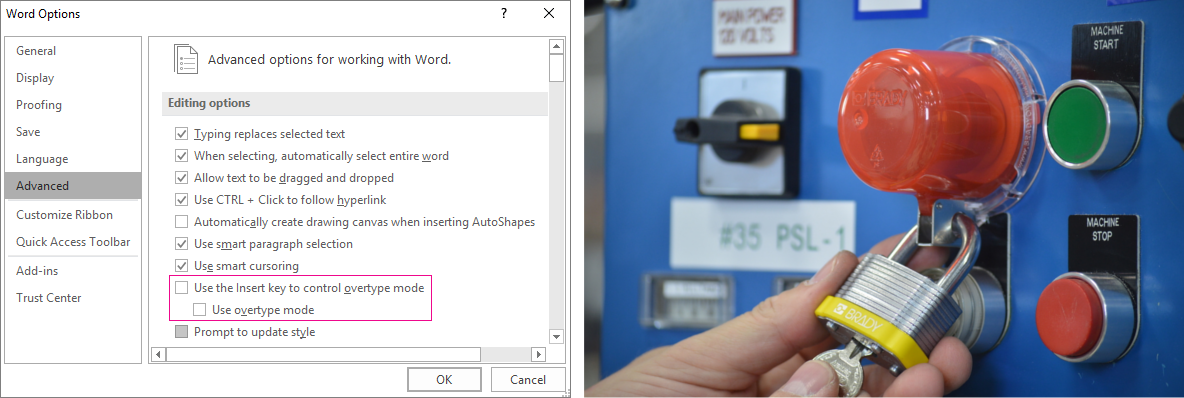Uncheck automatically select entire word option
The width and height of the screenshot is (1184, 398).
point(181,156)
